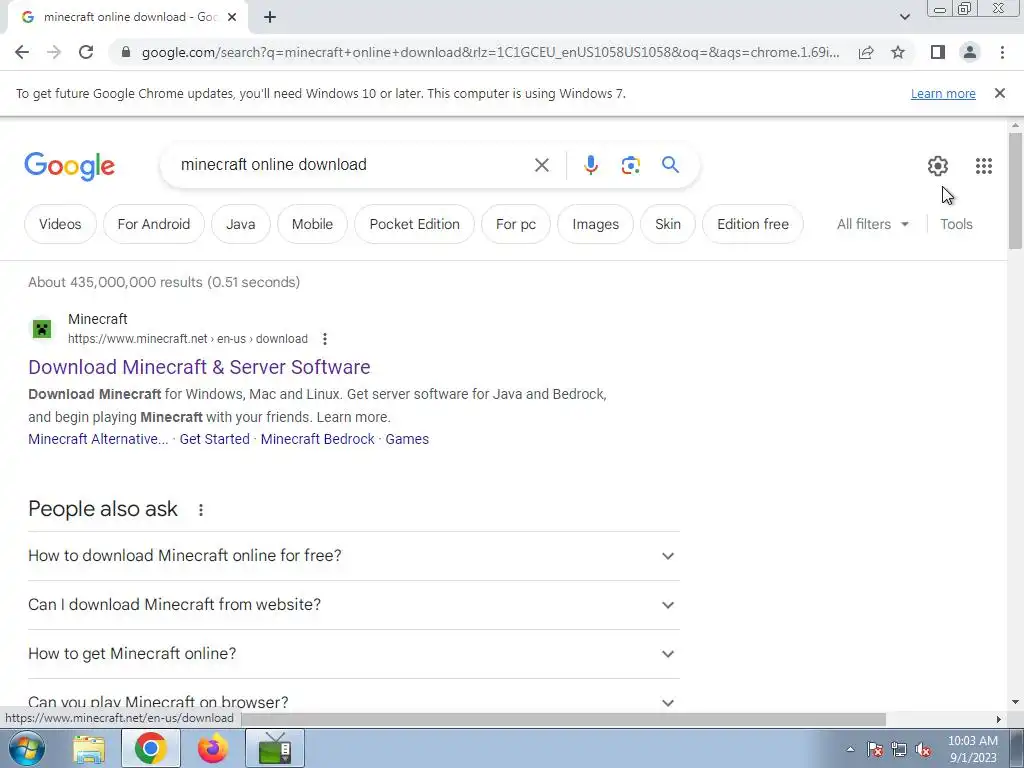Open People also ask options menu
The height and width of the screenshot is (768, 1024).
[x=200, y=510]
